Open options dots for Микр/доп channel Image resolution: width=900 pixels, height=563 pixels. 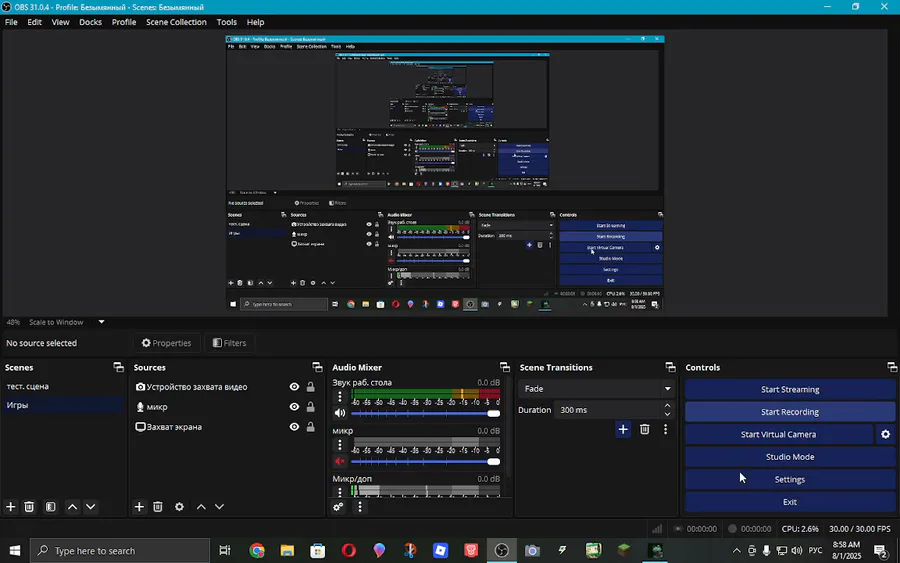click(340, 492)
